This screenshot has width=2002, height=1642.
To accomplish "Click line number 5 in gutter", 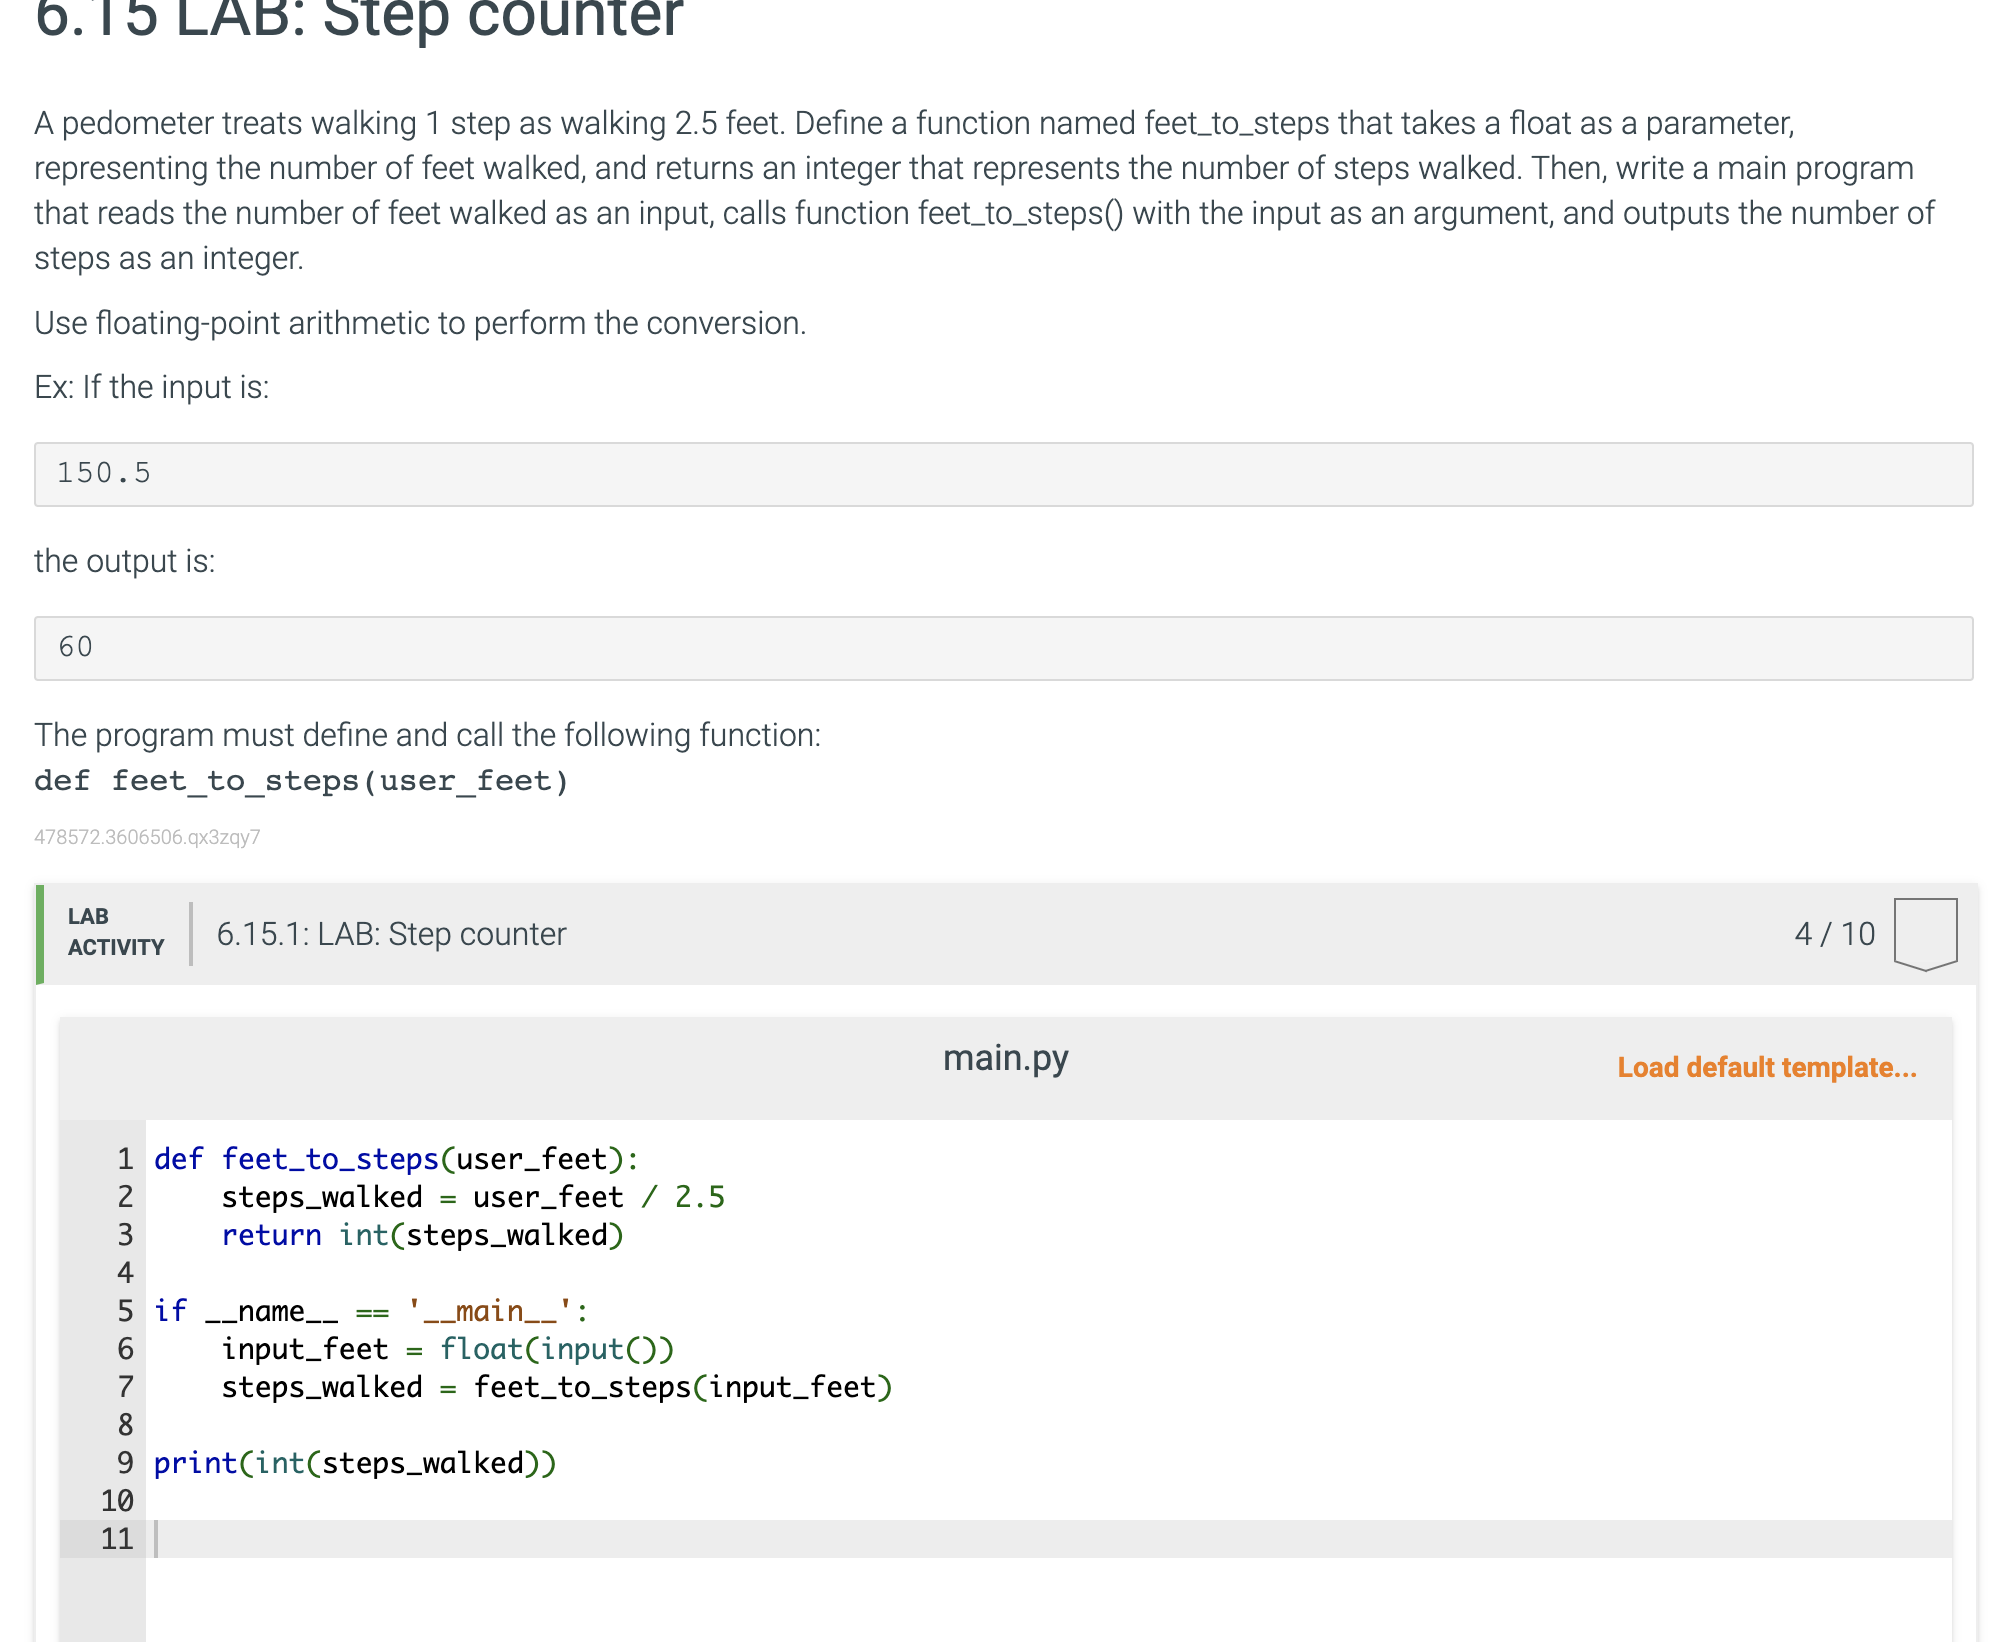I will [125, 1311].
